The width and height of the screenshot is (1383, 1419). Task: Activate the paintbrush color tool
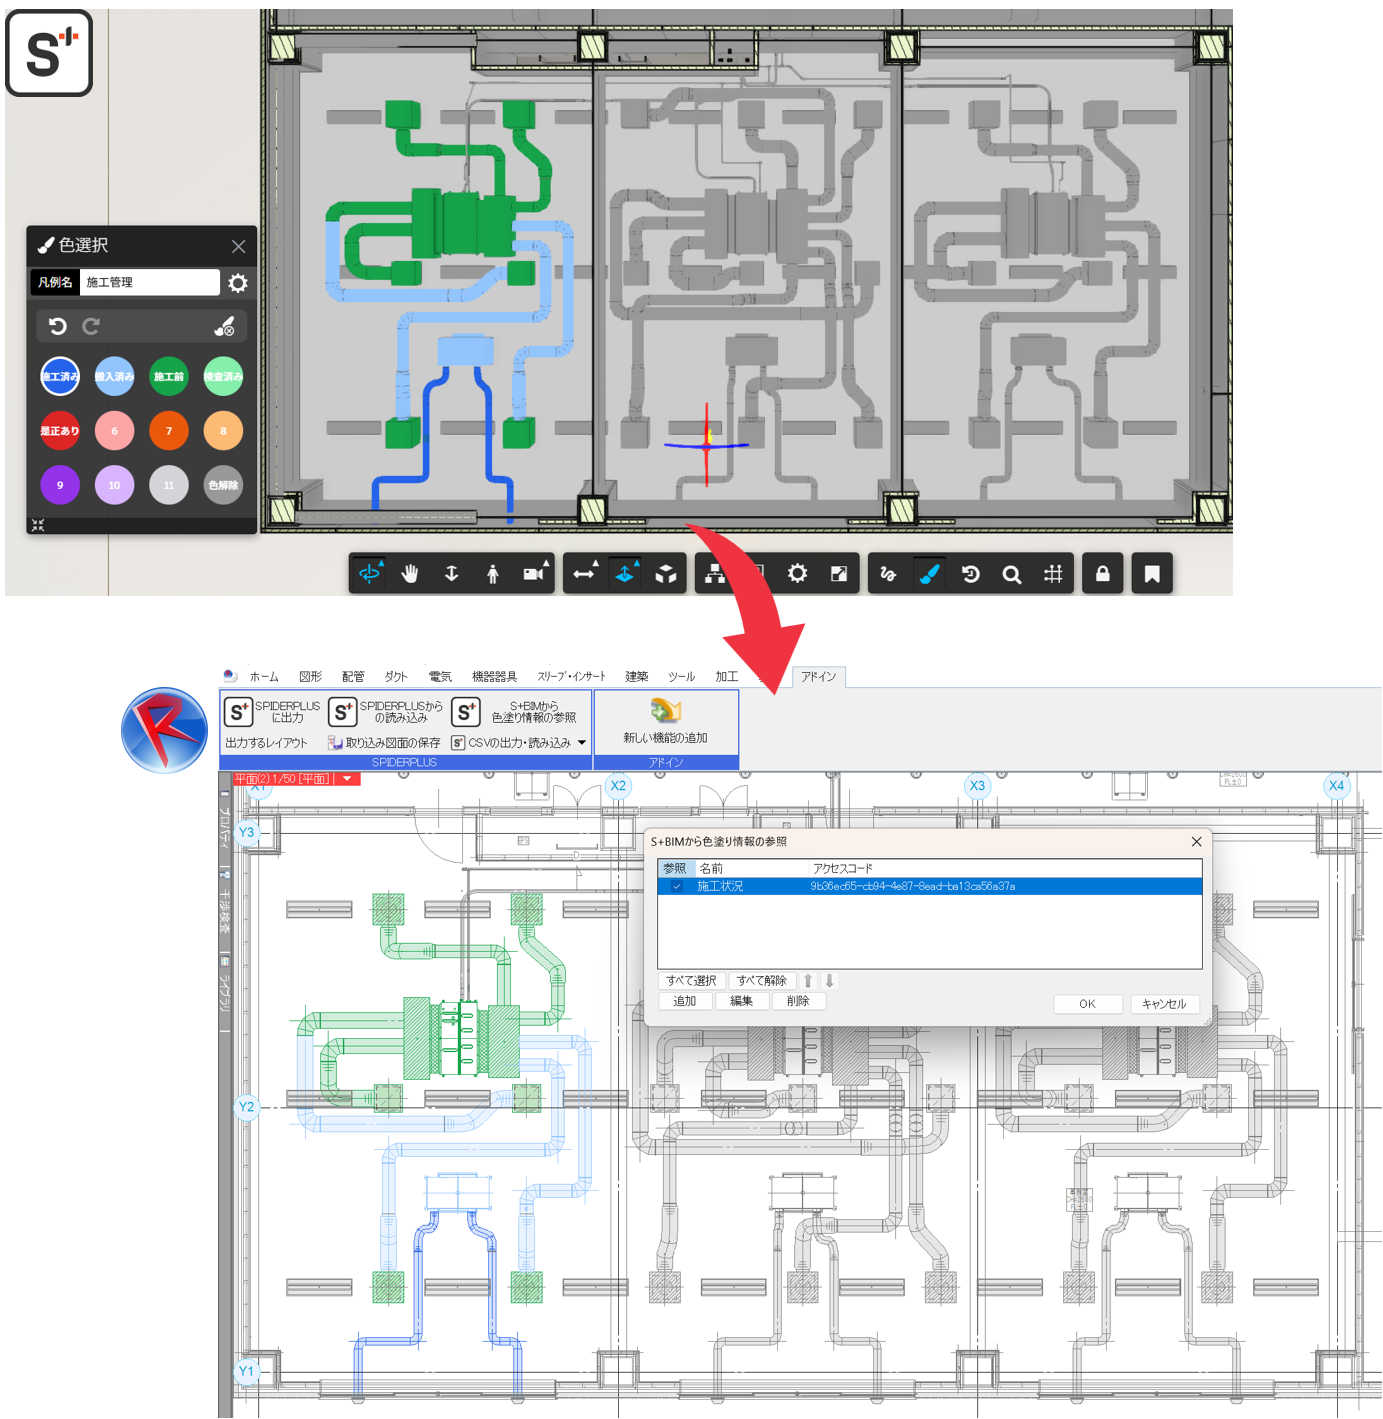[x=929, y=574]
